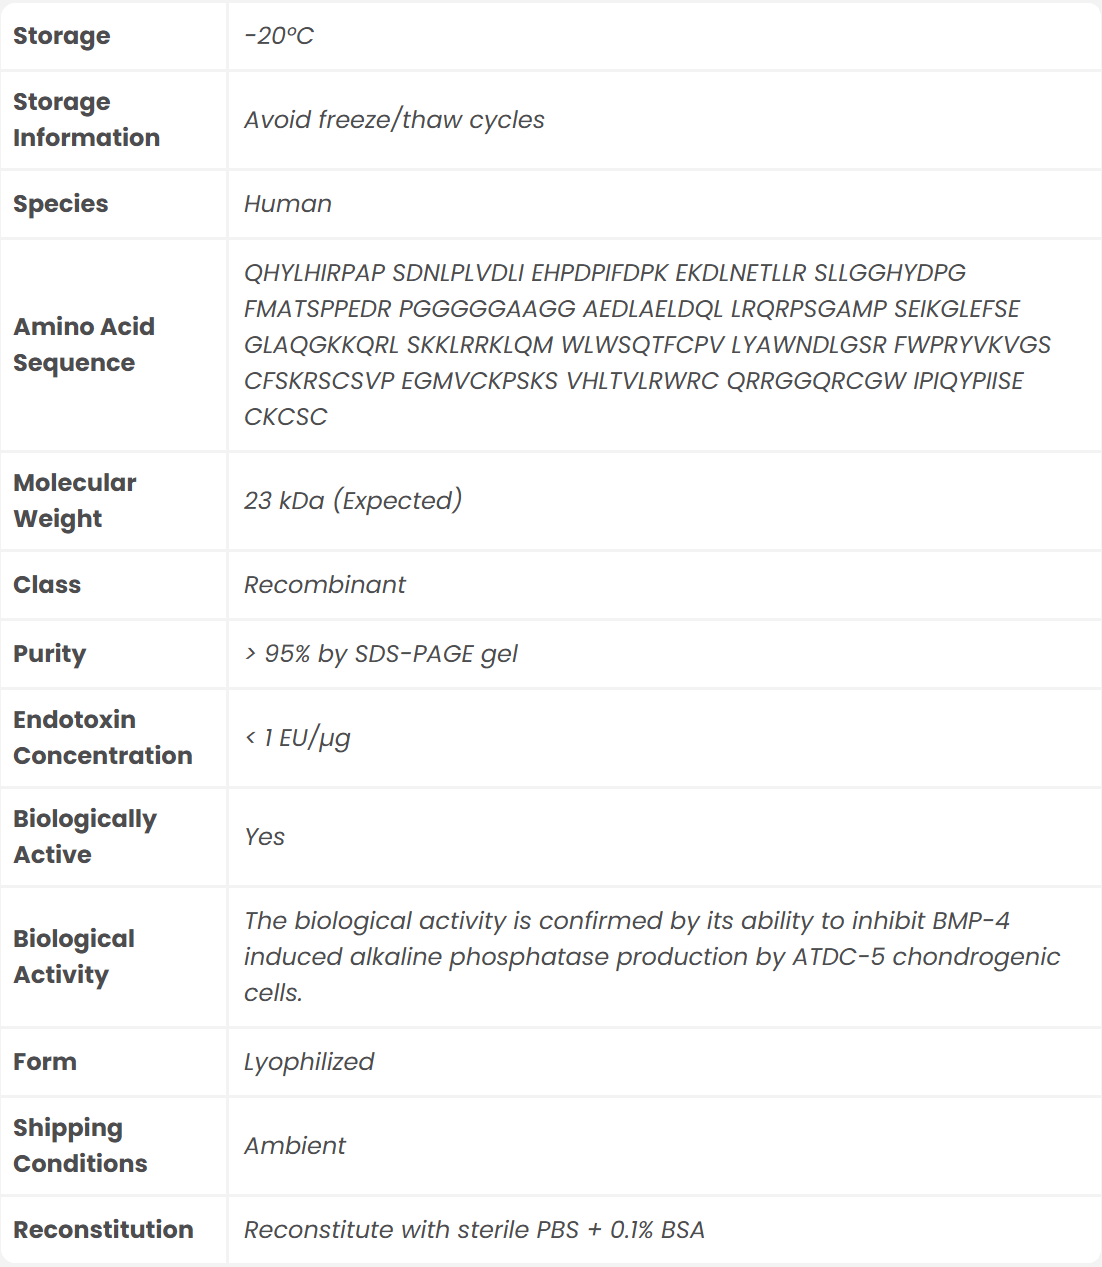
Task: Click the "Yes" biologically active value
Action: click(x=265, y=837)
